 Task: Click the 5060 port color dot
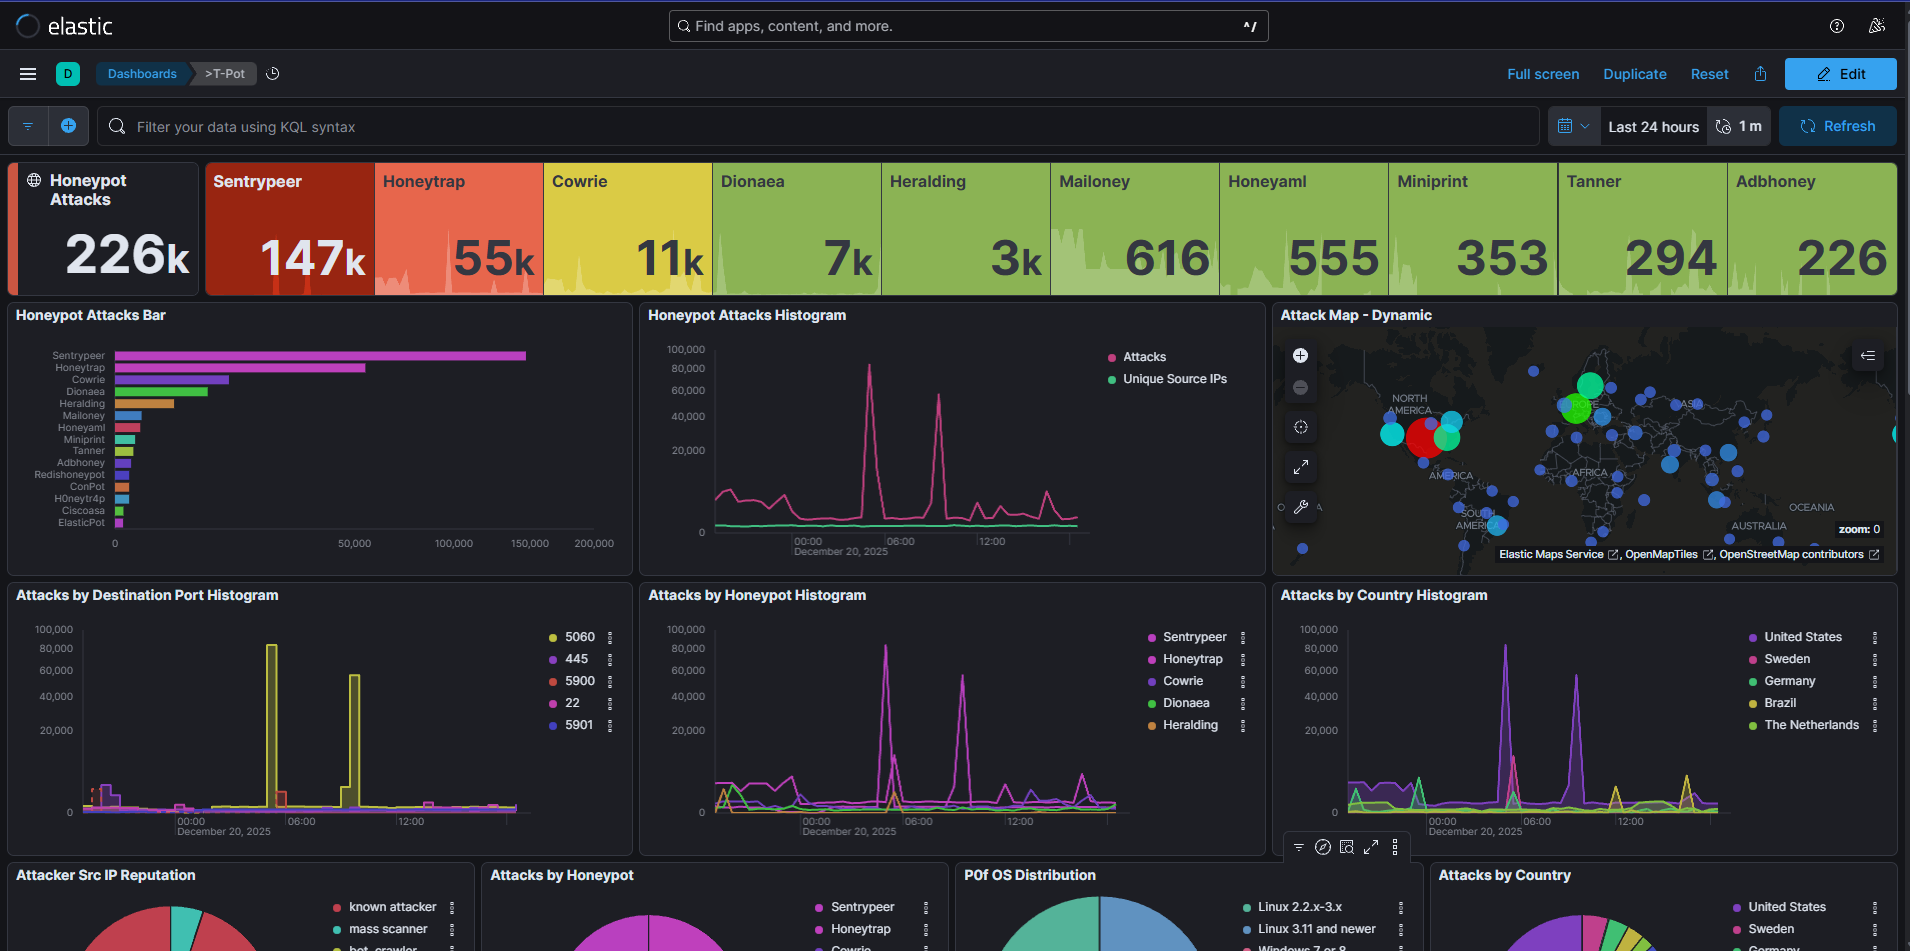click(x=553, y=638)
